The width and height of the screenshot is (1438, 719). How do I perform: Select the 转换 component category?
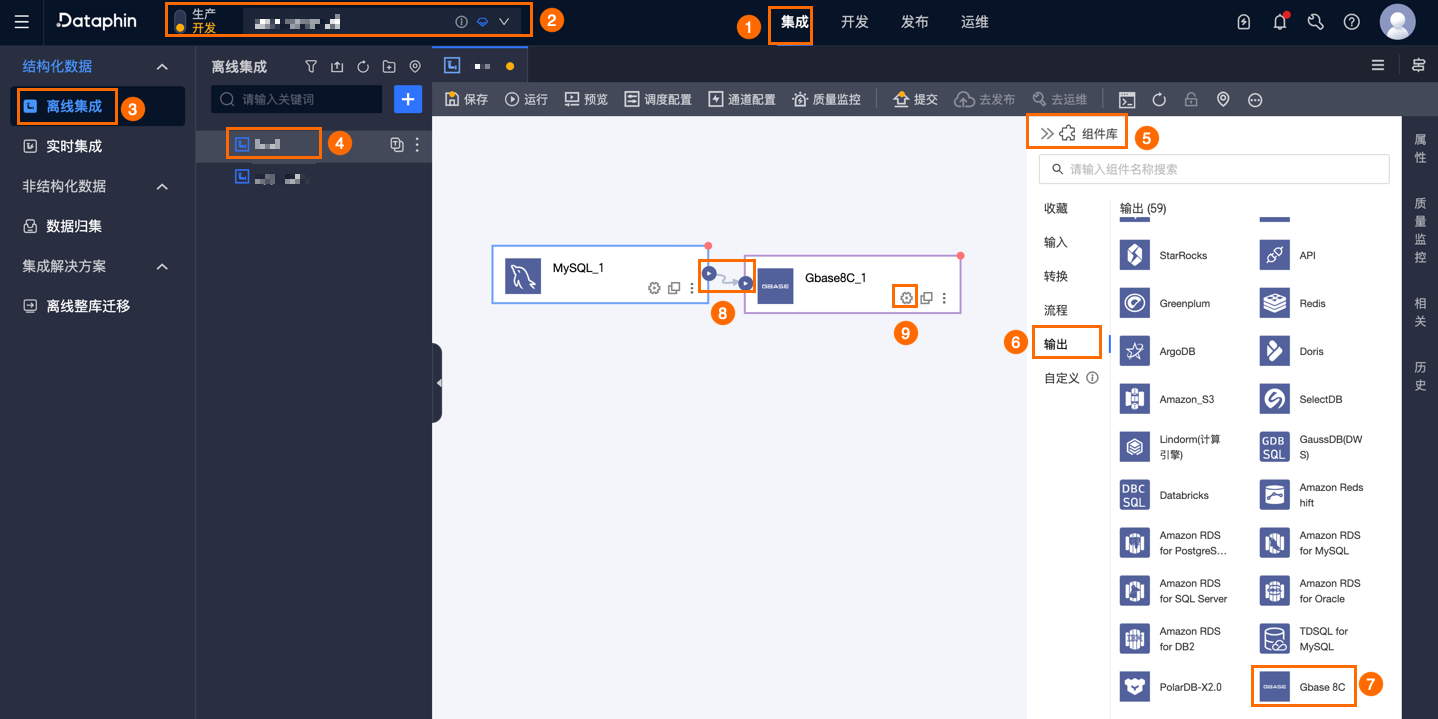tap(1056, 276)
